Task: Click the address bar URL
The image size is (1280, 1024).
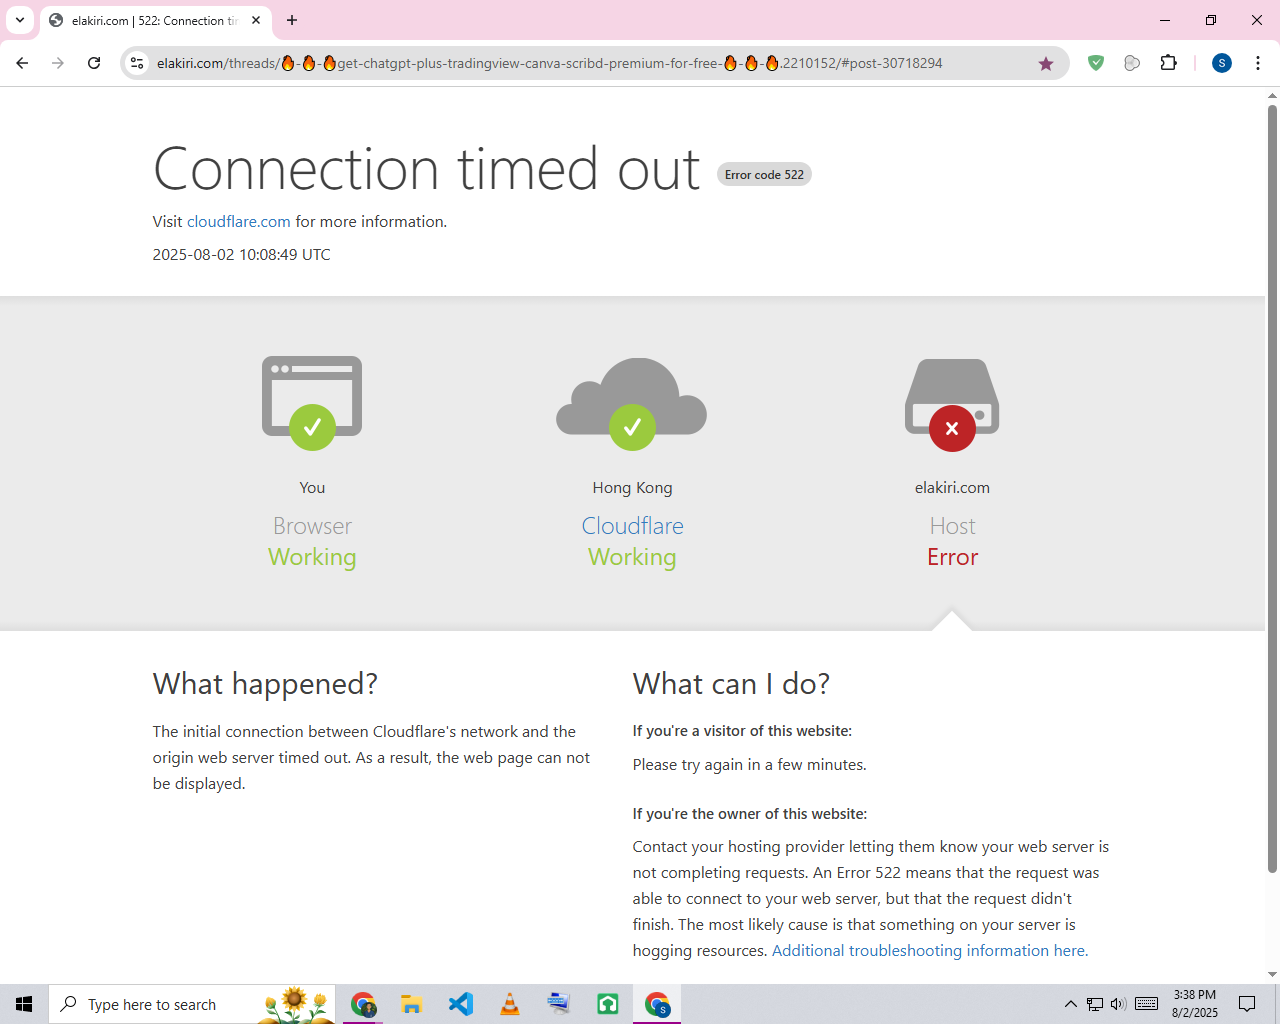Action: point(549,63)
